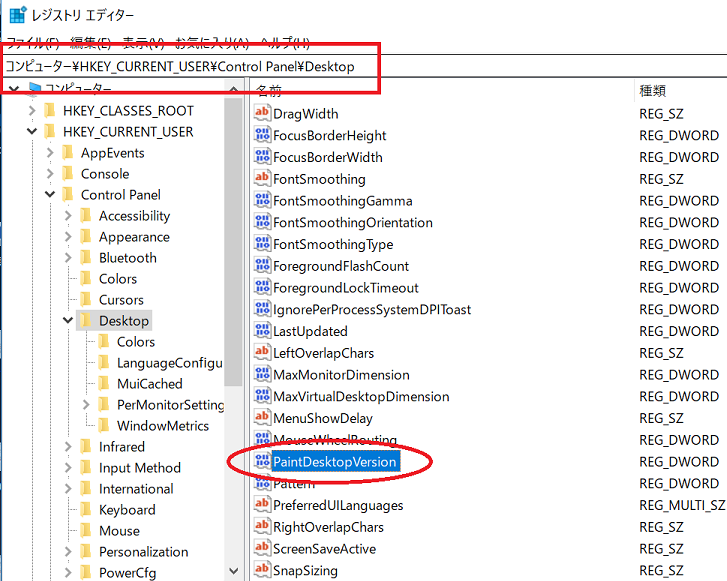Expand the Input Method key

[68, 467]
